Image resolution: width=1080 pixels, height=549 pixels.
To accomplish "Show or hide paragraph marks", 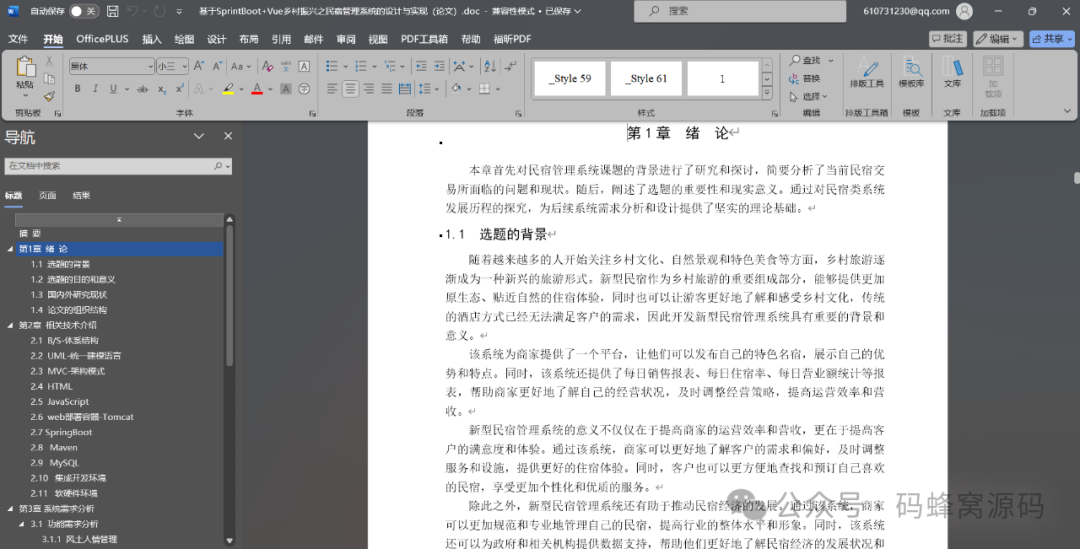I will 510,66.
